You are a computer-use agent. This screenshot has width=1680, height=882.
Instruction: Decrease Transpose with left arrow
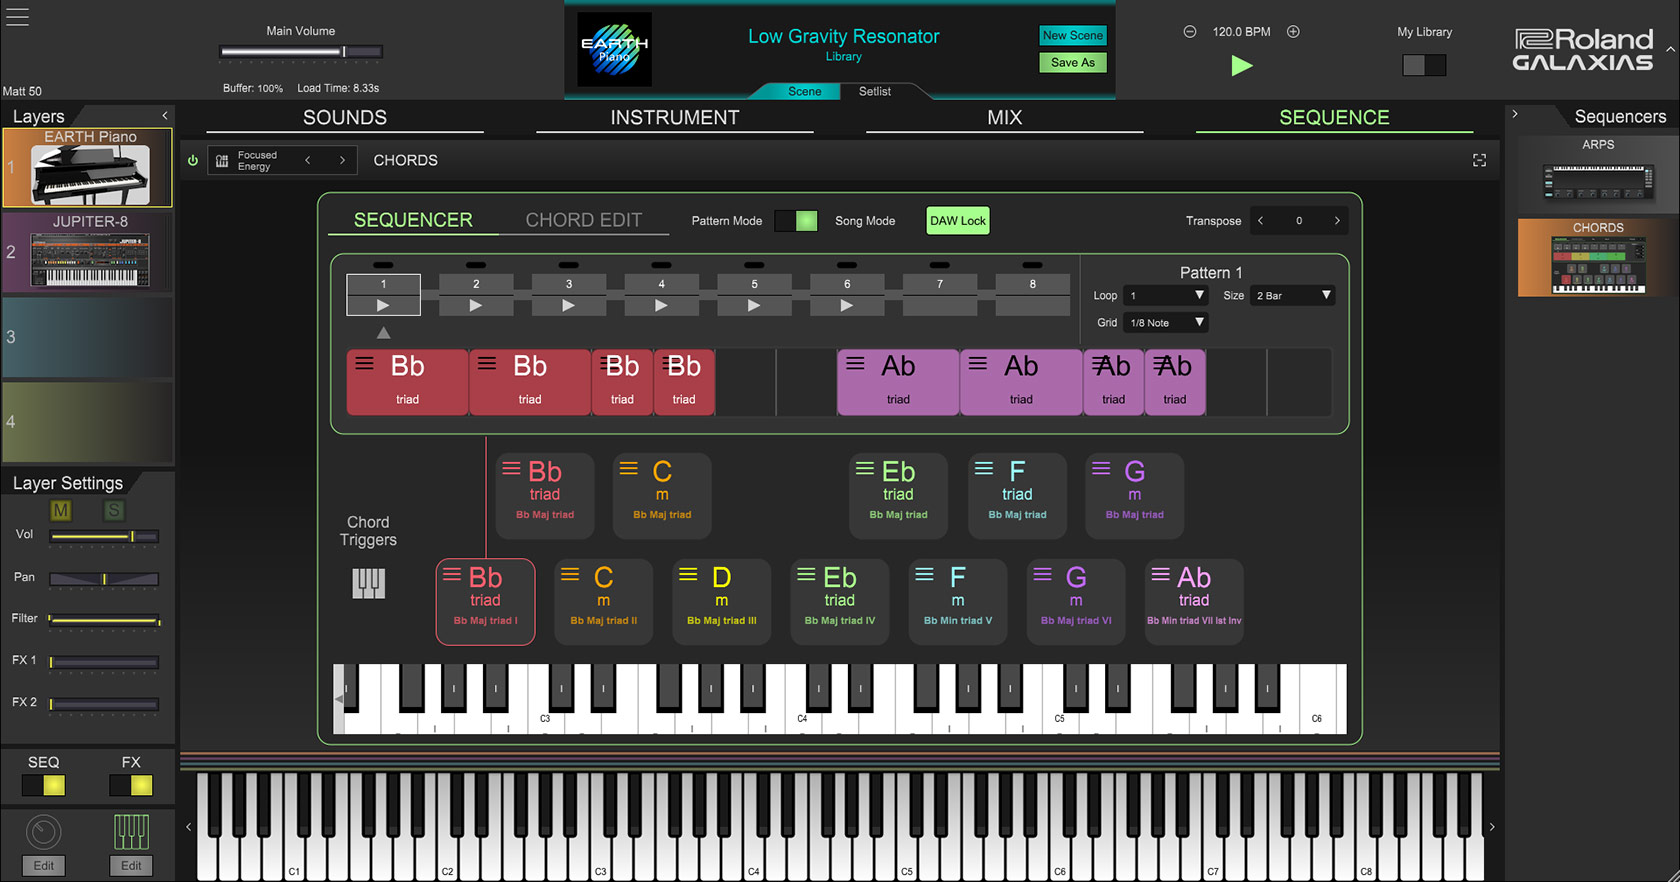(1261, 221)
